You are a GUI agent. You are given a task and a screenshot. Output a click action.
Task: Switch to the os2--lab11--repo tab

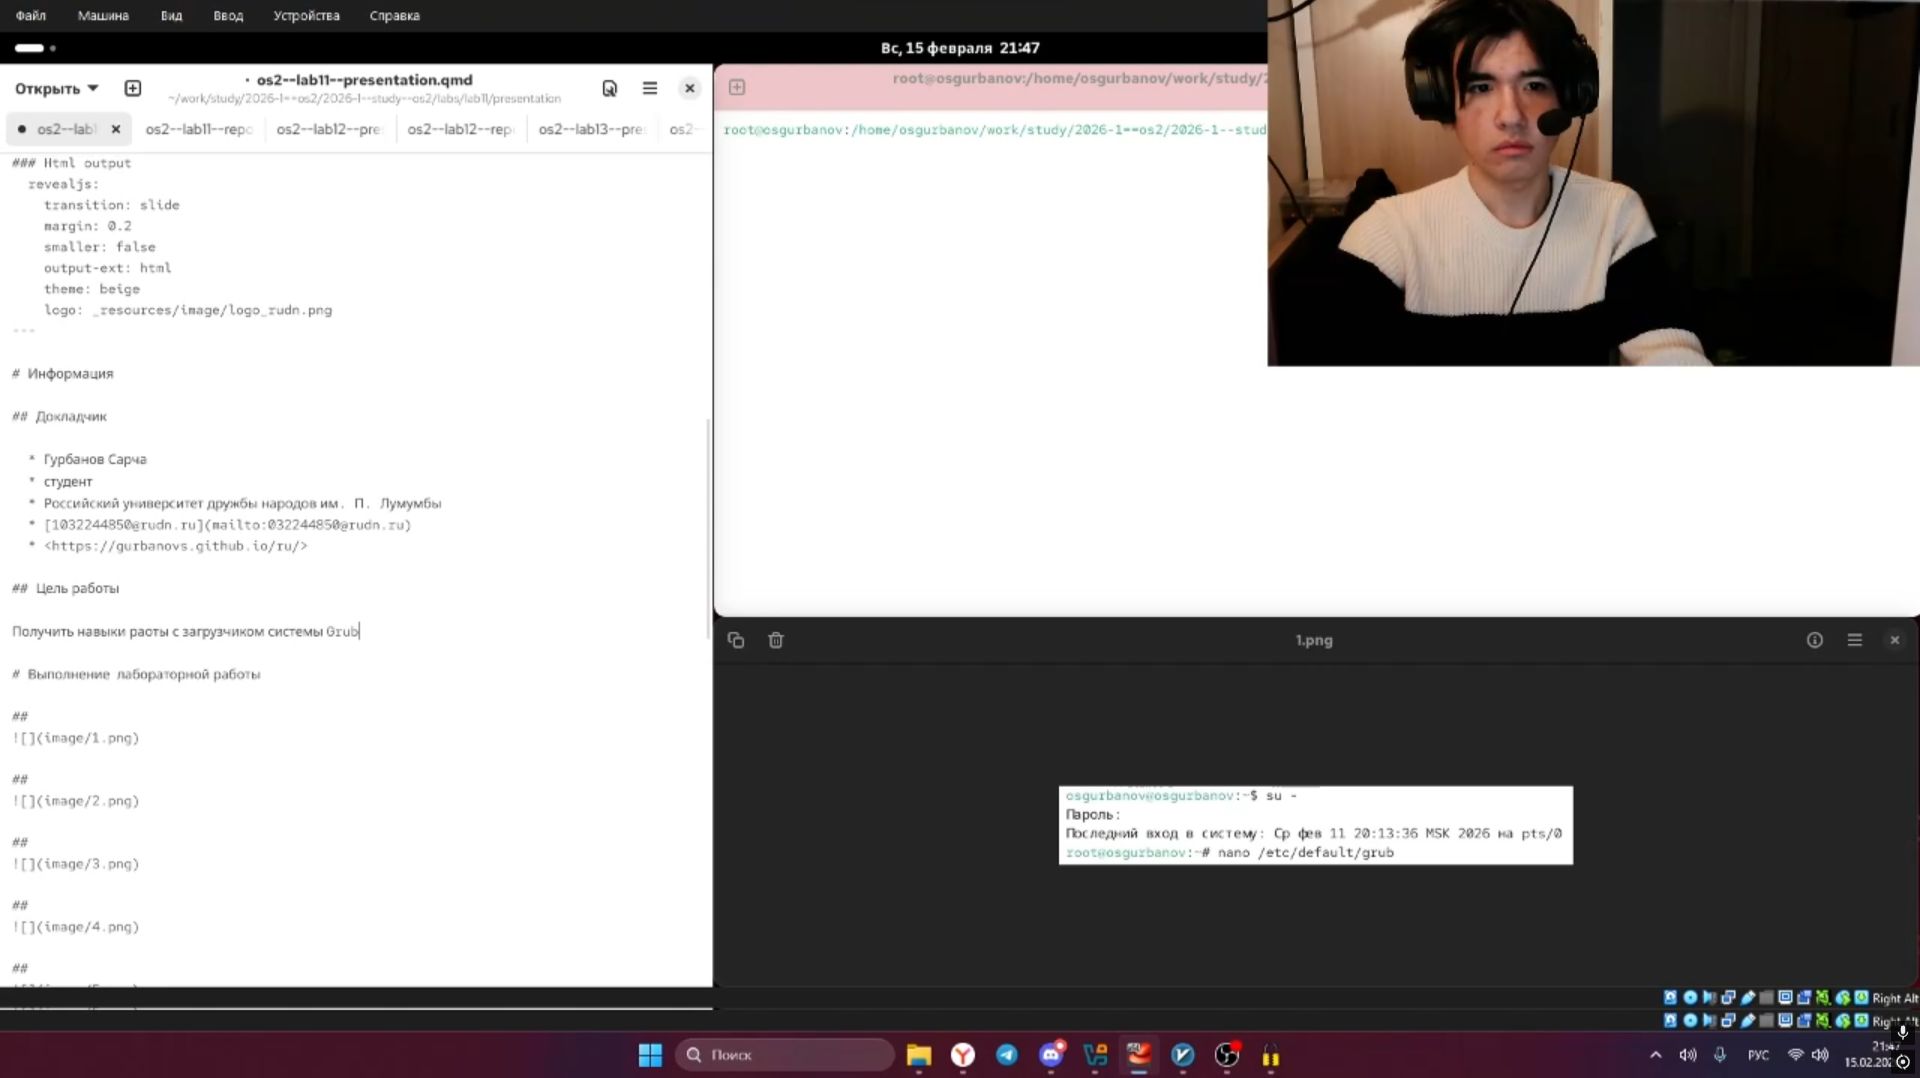point(198,129)
